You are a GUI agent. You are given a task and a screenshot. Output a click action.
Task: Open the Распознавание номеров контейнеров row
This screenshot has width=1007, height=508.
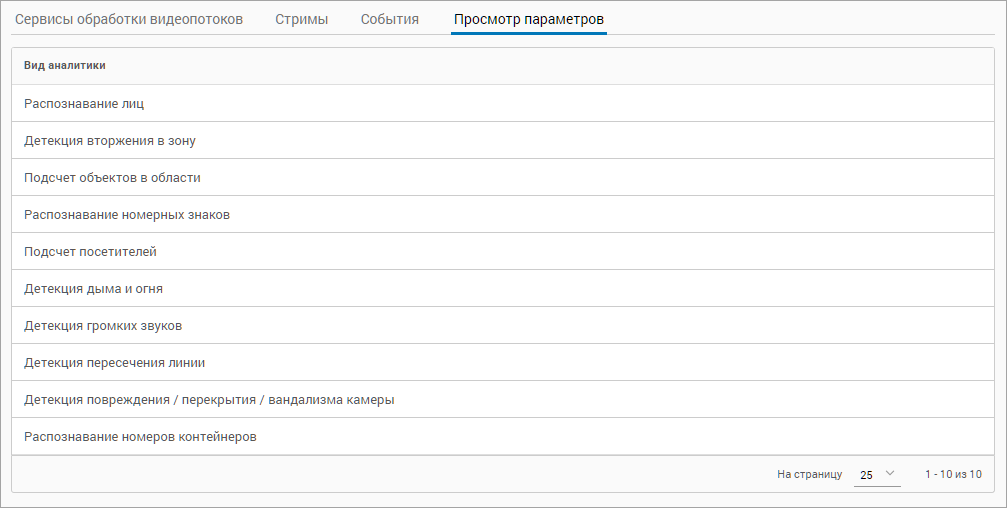140,437
